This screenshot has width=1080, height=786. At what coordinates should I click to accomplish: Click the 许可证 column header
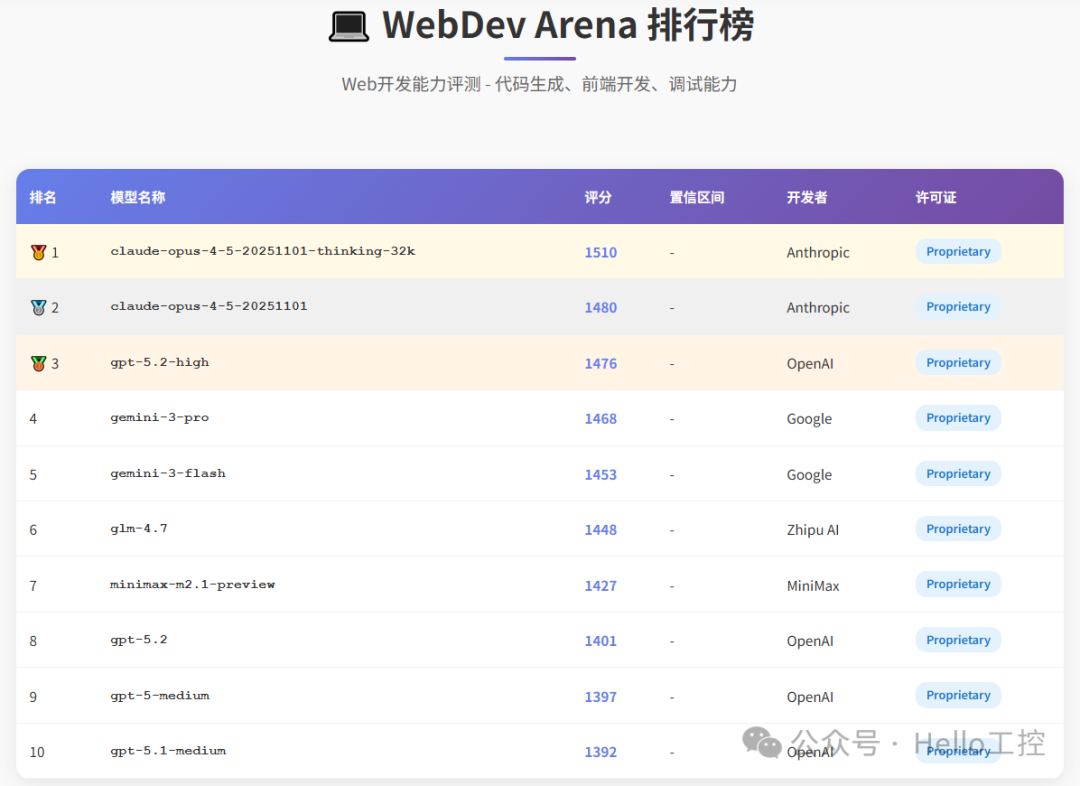click(x=935, y=197)
